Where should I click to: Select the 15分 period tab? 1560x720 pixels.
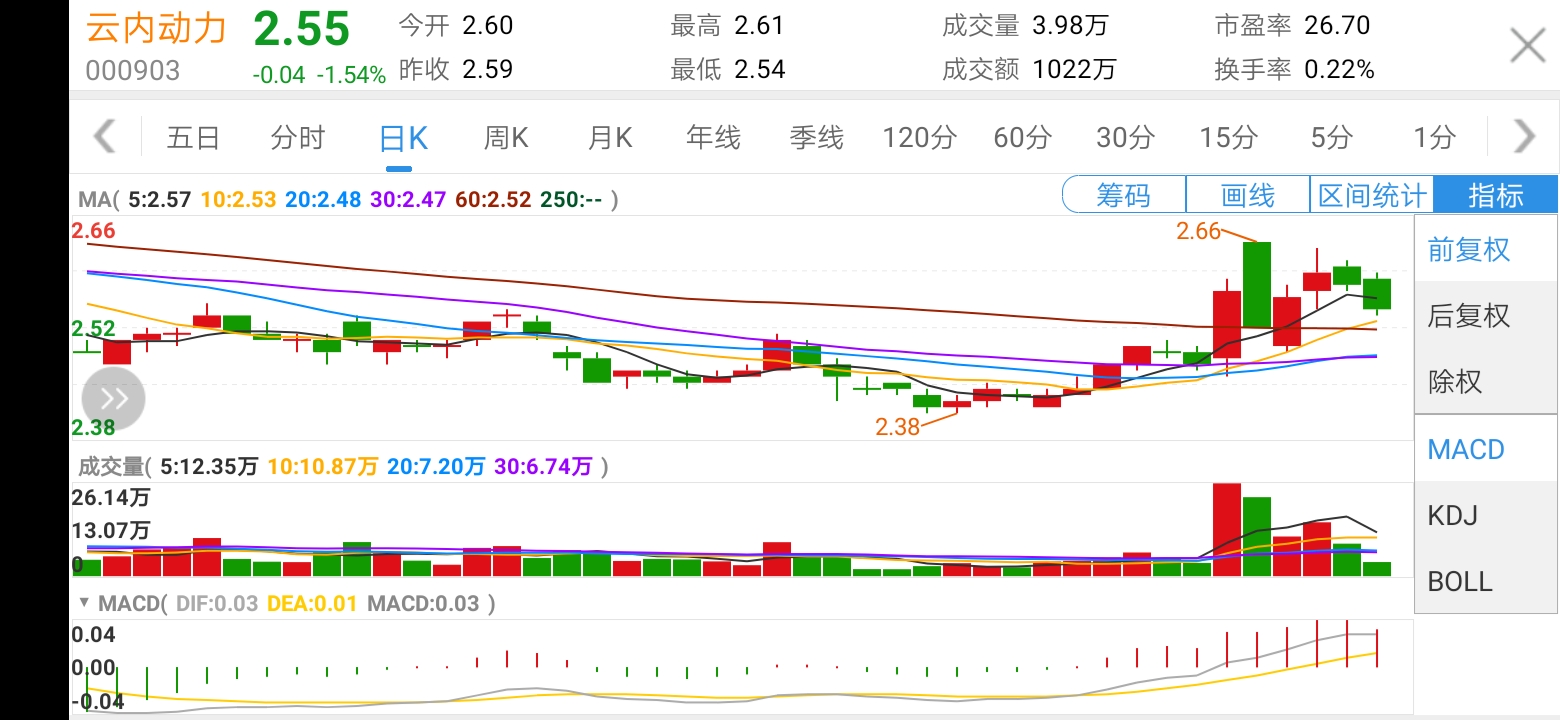click(x=1228, y=138)
